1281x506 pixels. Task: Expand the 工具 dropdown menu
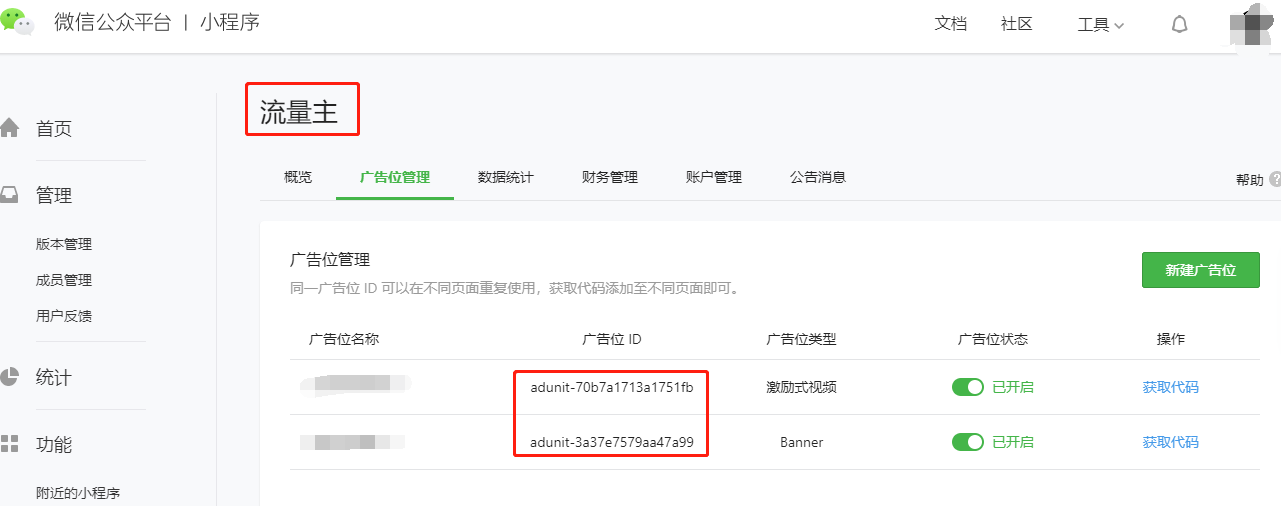point(1101,25)
